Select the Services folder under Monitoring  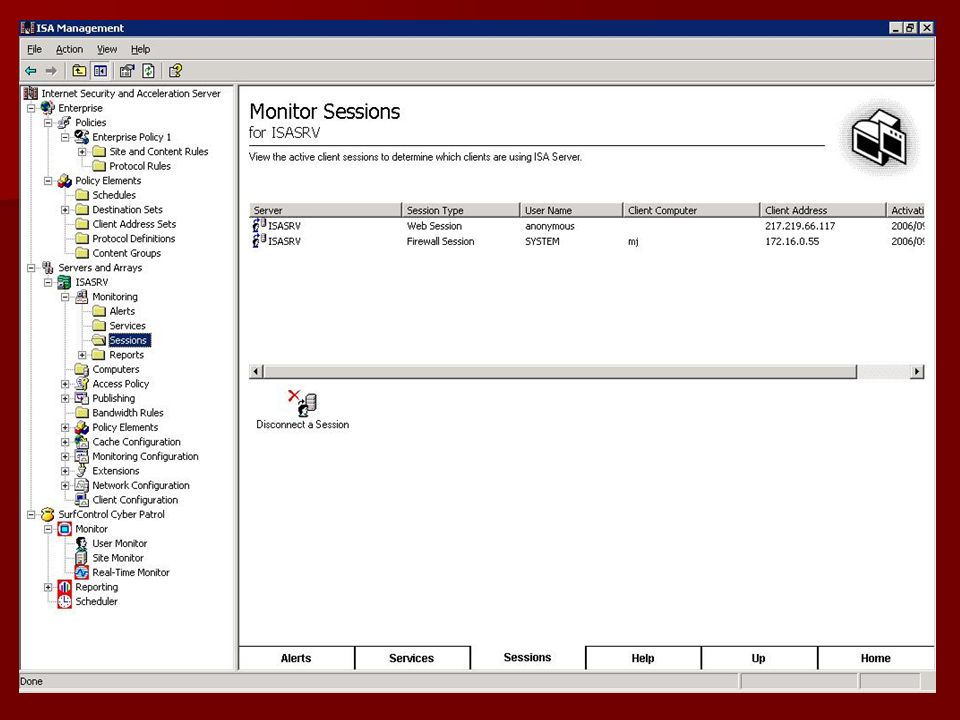point(127,326)
